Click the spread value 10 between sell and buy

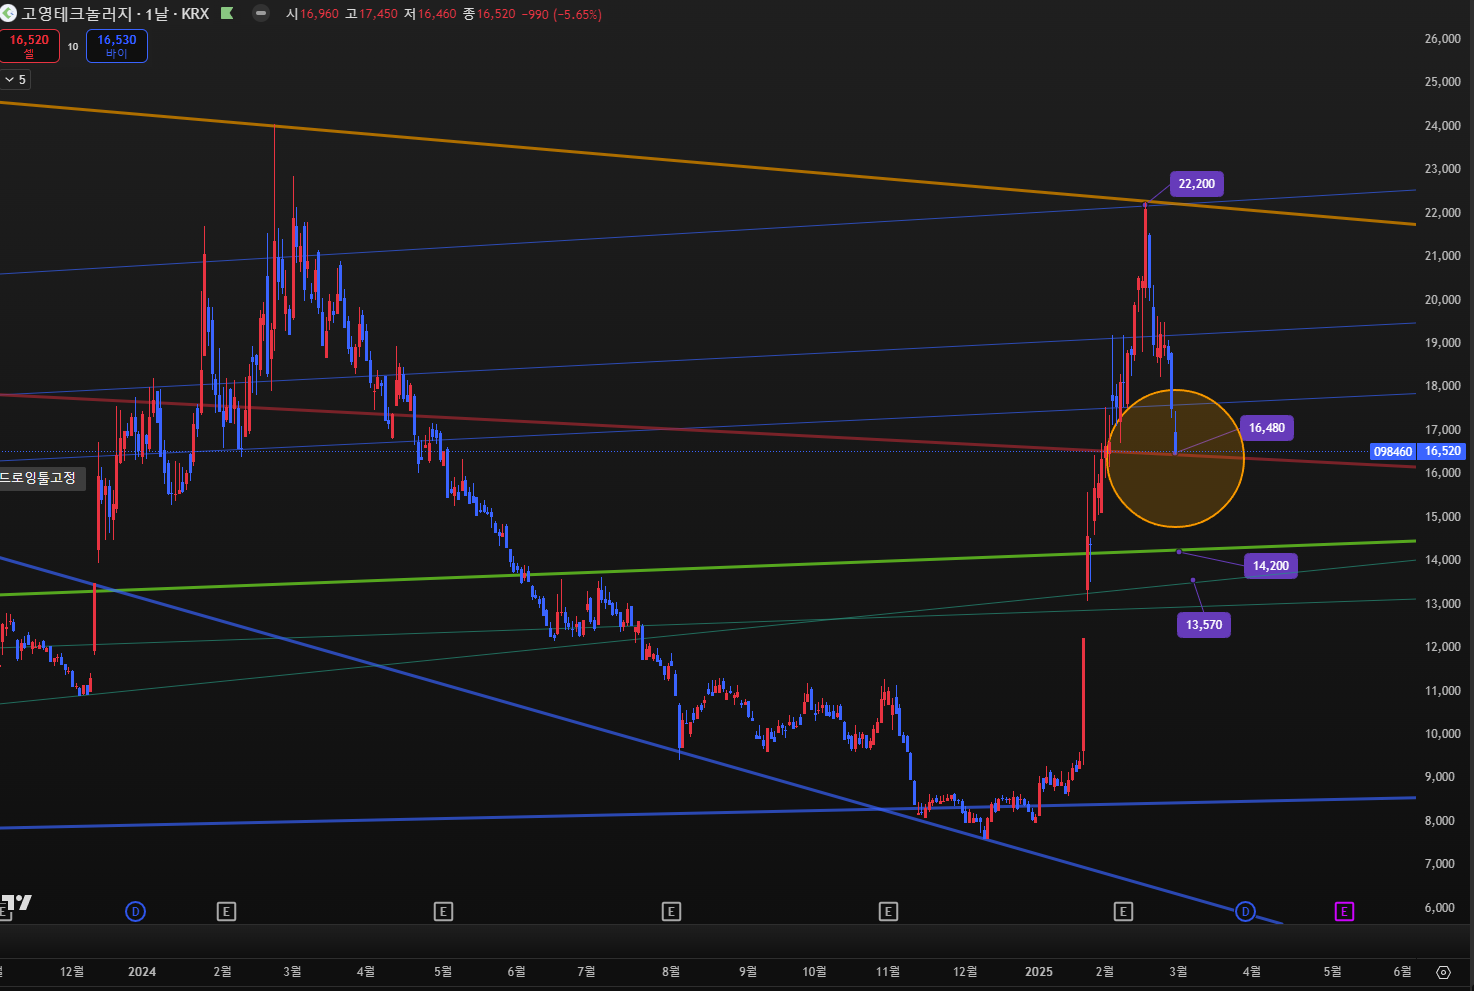73,46
